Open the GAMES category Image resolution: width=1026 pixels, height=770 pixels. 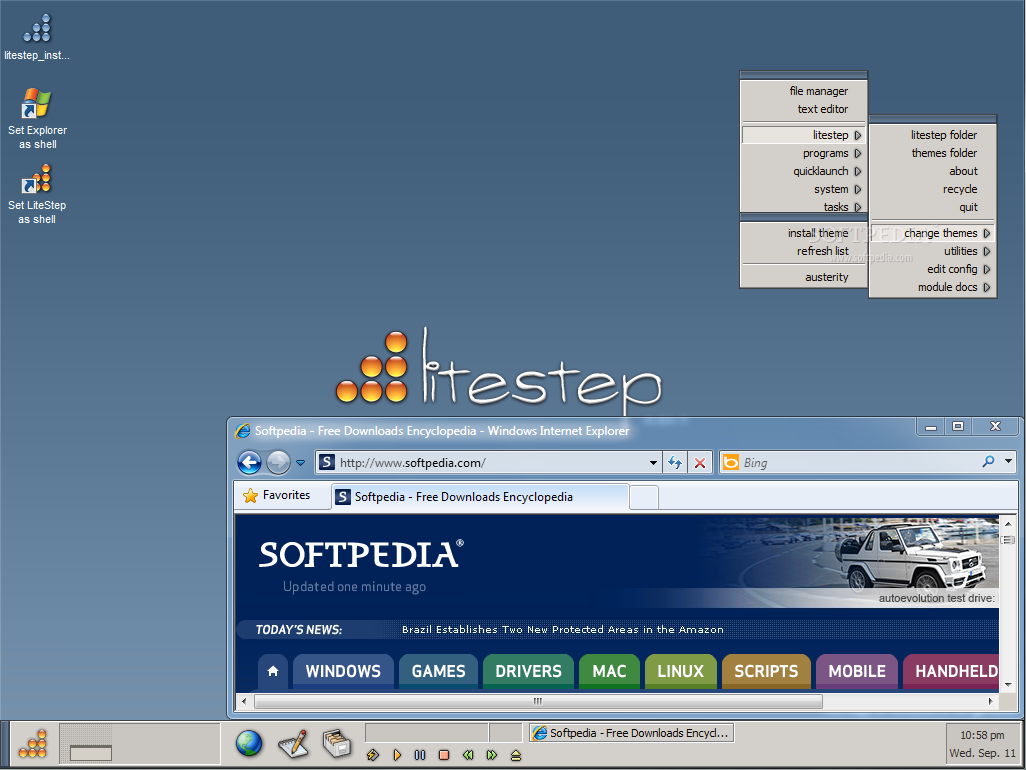pyautogui.click(x=438, y=671)
